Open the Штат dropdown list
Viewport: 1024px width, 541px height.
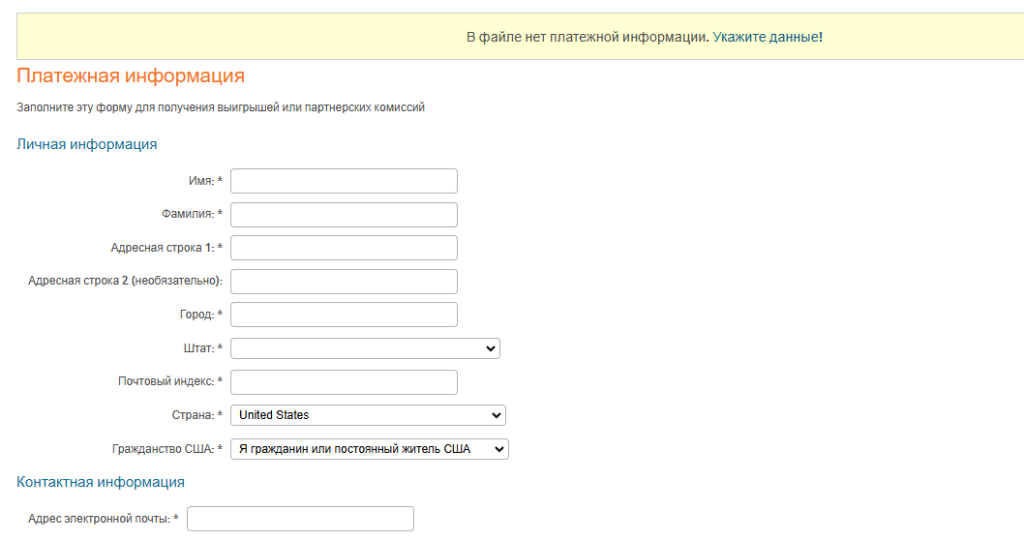365,348
